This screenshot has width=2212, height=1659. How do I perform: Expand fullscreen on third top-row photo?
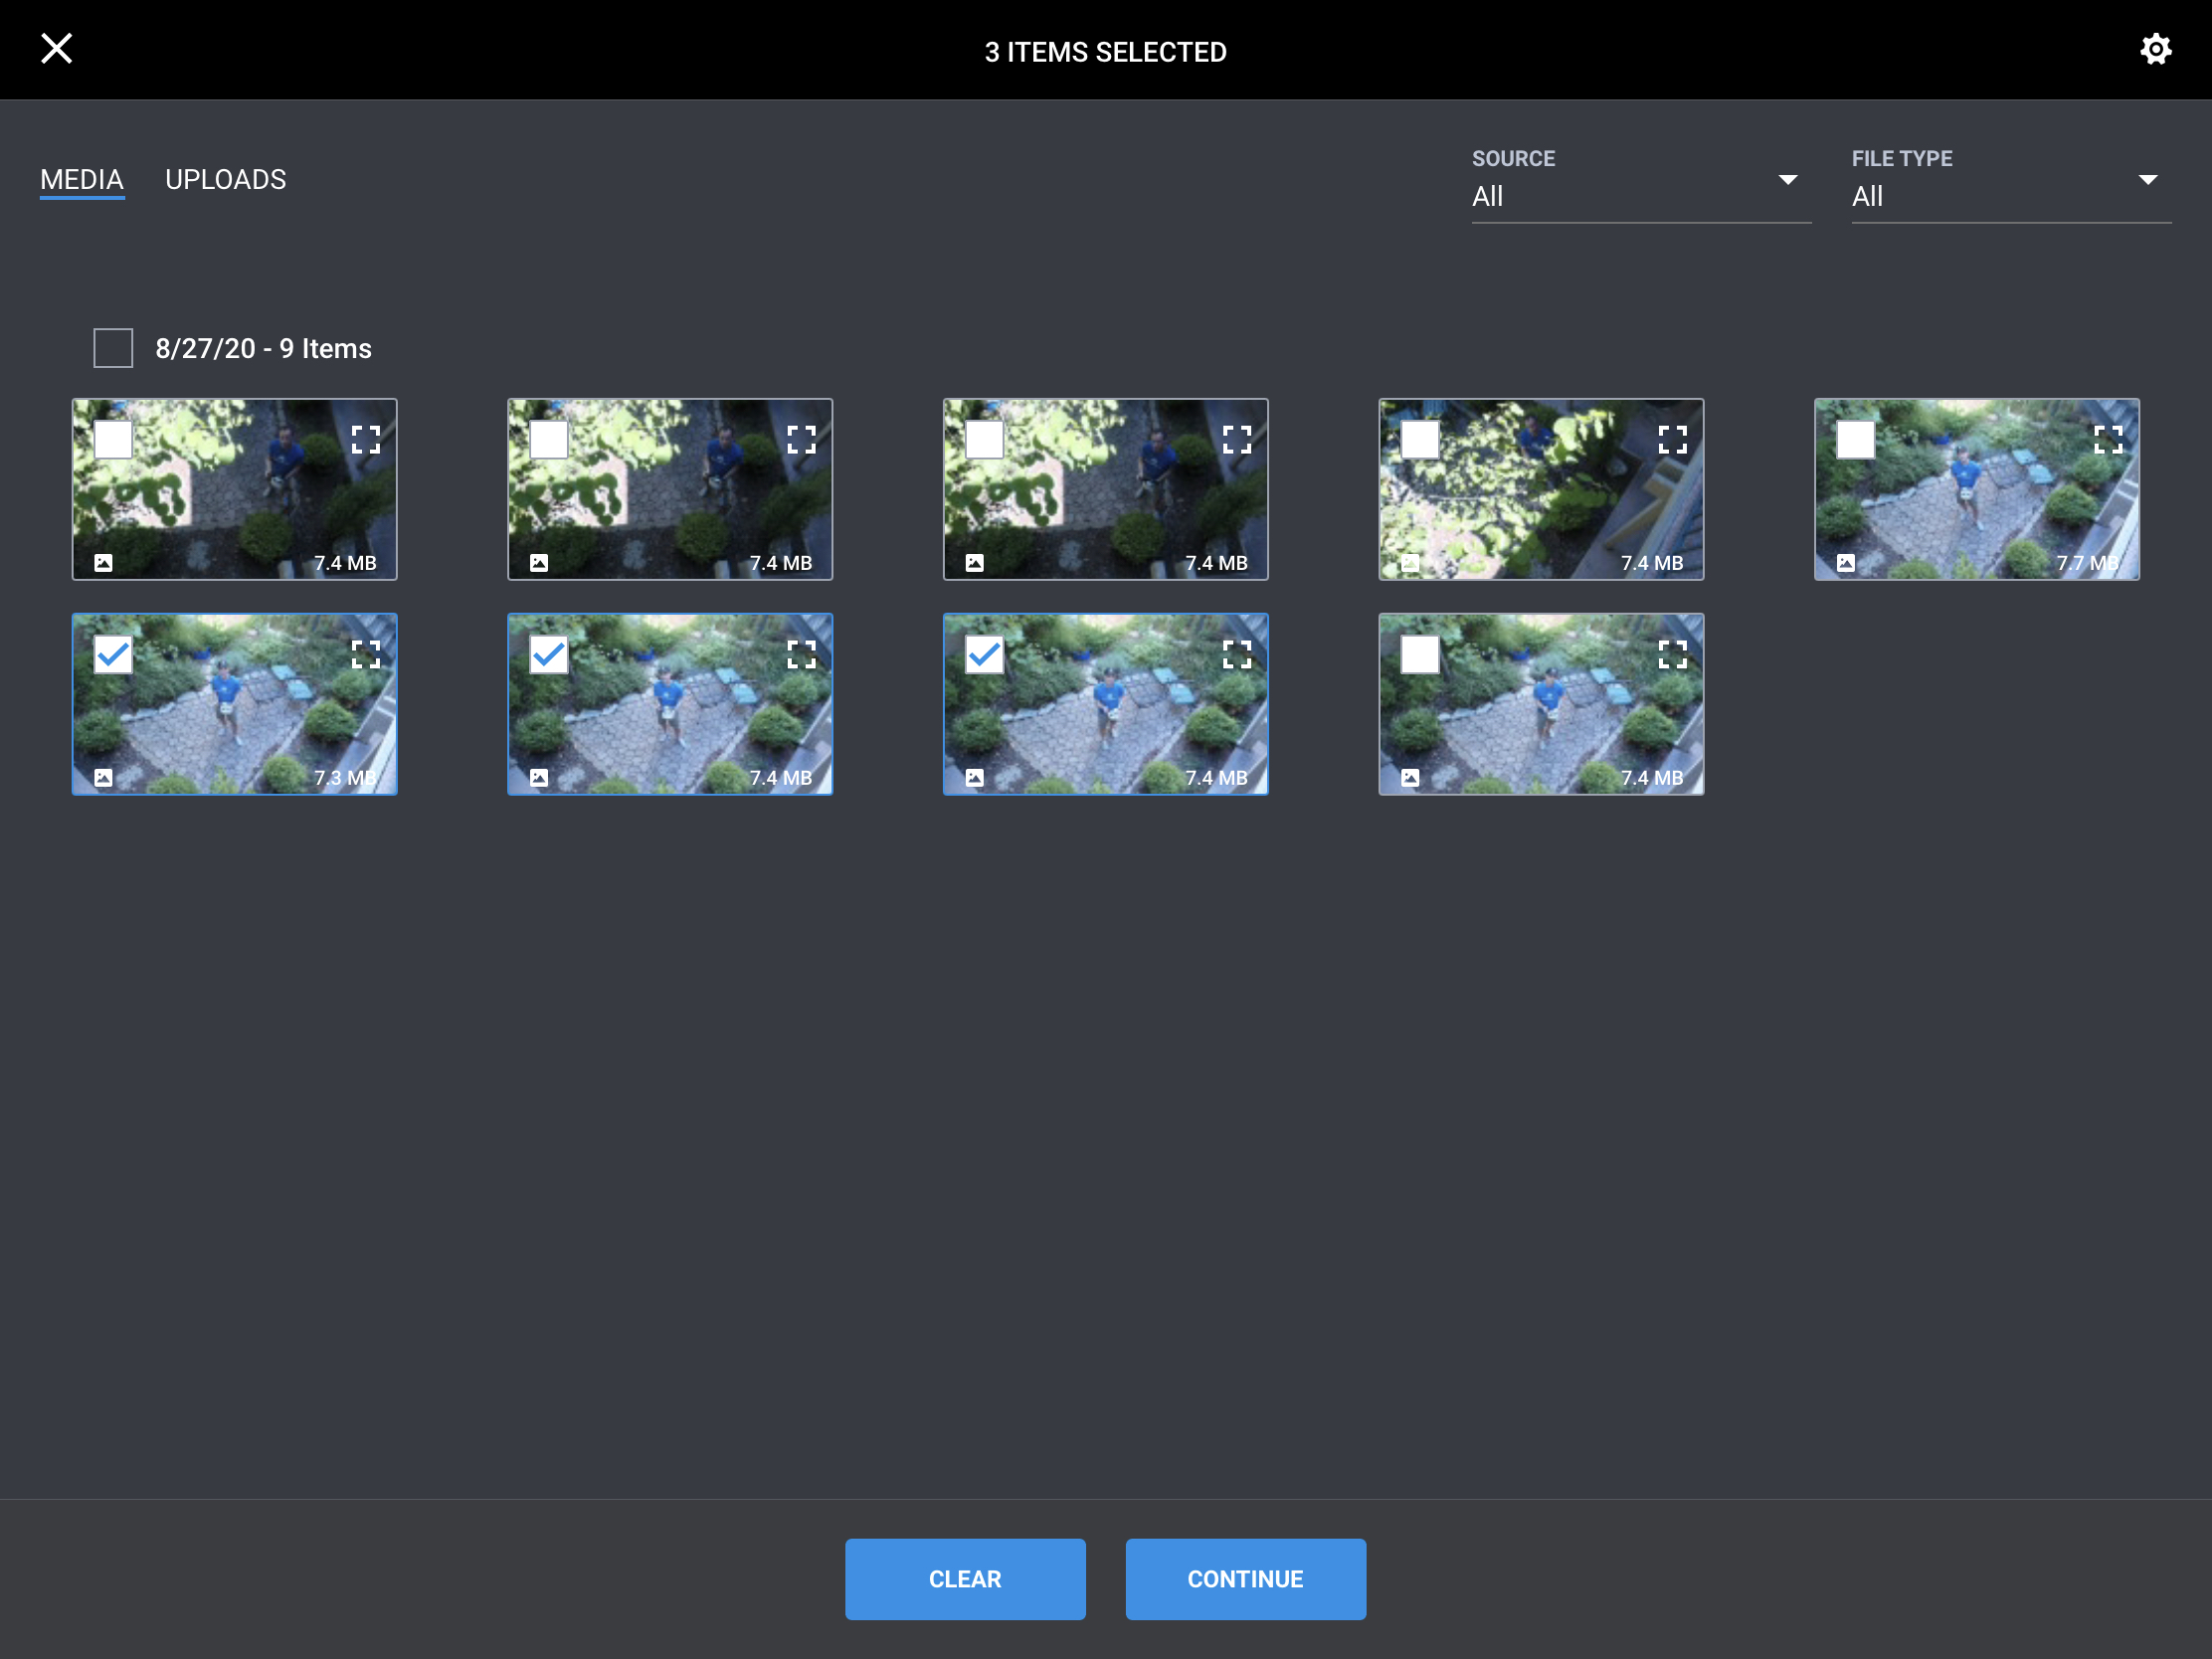[1237, 440]
